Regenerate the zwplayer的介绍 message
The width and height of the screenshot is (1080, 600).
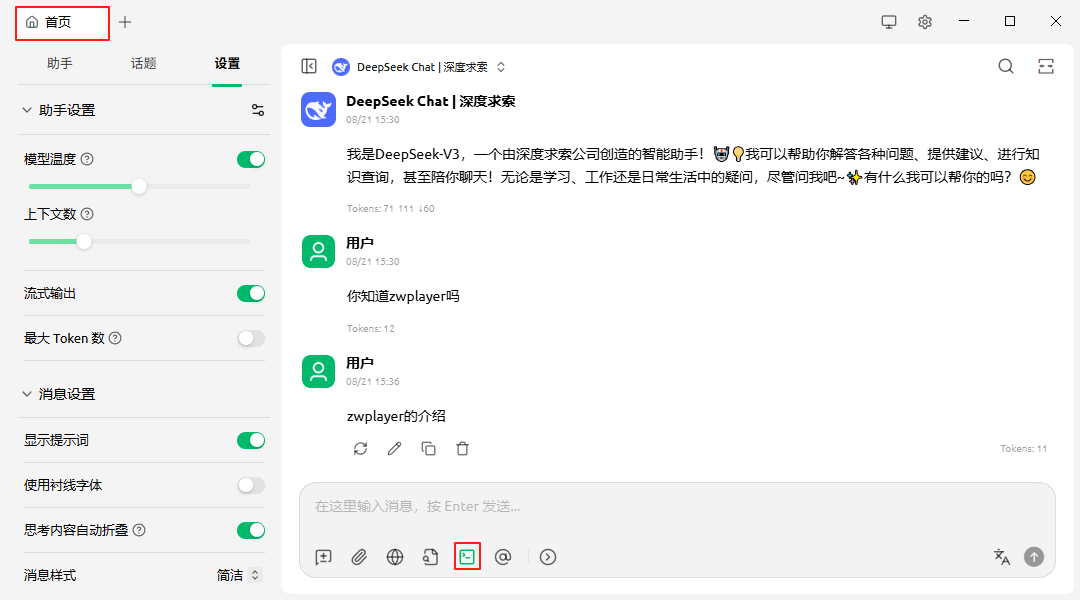[360, 449]
